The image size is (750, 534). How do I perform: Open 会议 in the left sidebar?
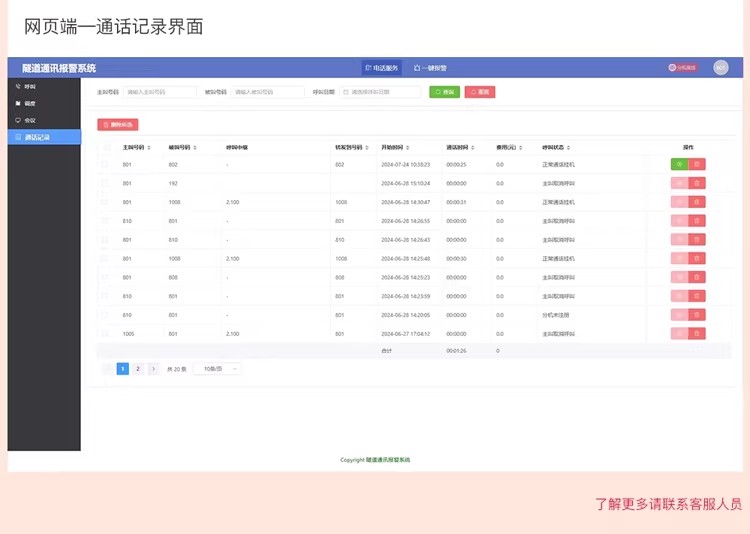(30, 120)
